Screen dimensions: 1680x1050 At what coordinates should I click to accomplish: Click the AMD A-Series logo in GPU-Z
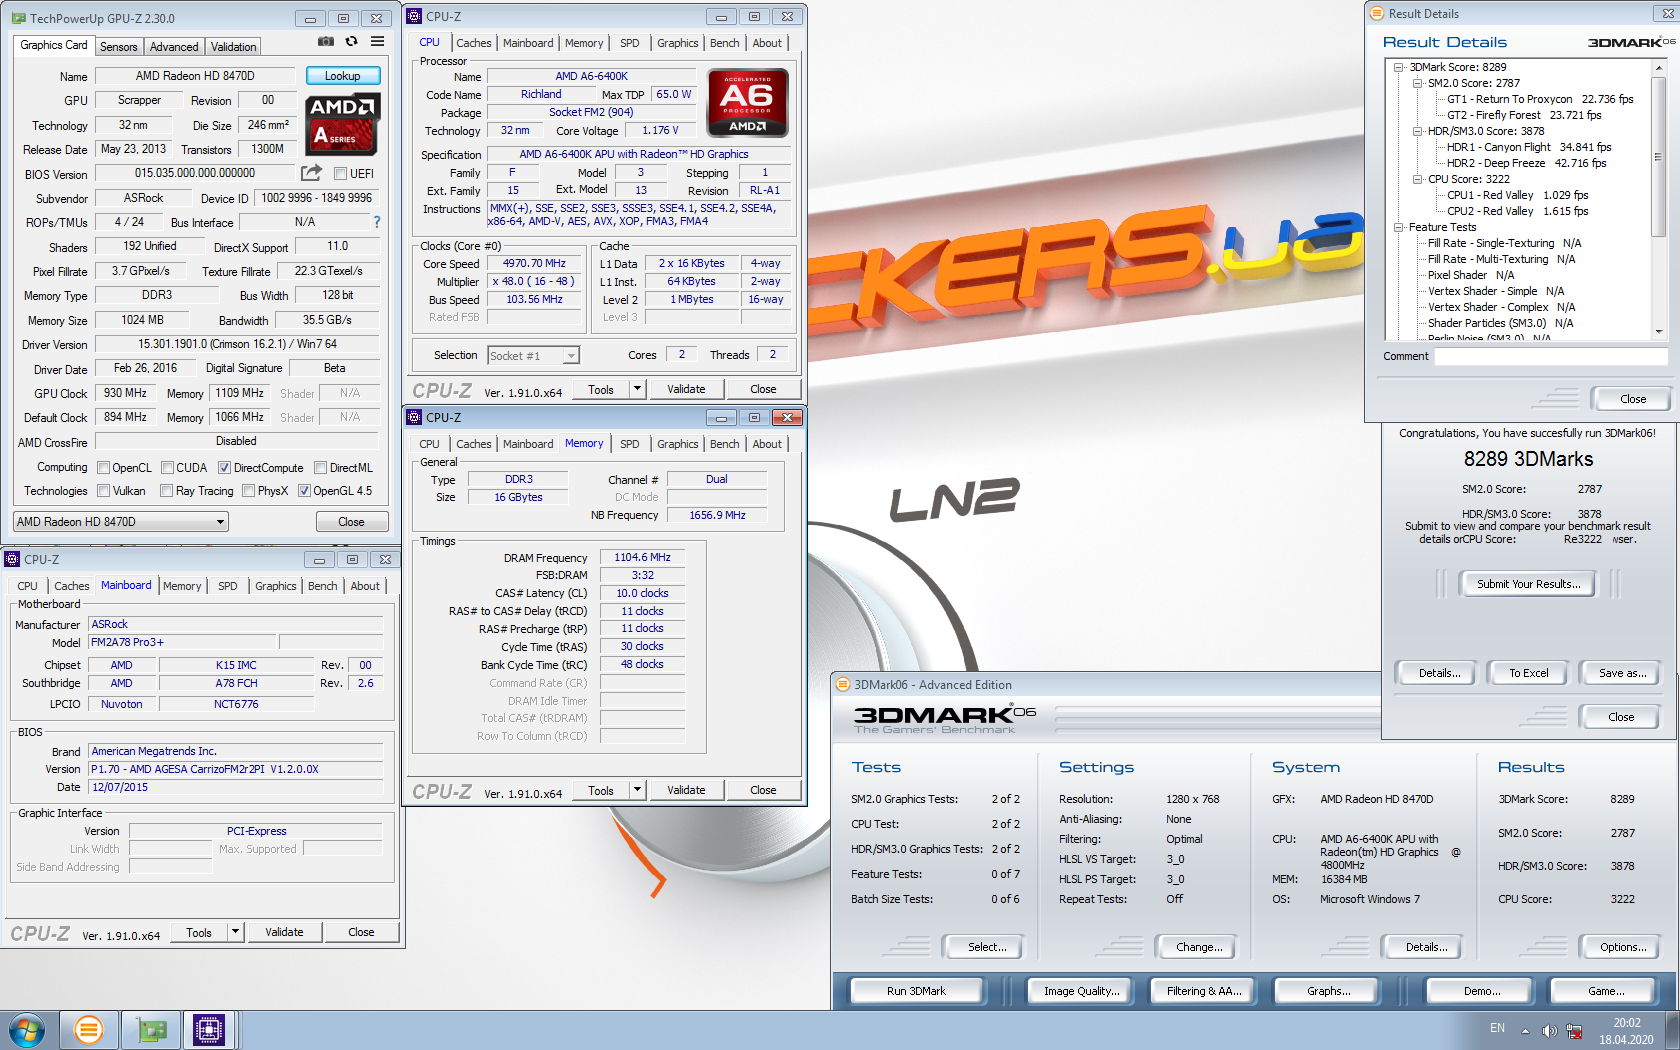click(x=342, y=124)
